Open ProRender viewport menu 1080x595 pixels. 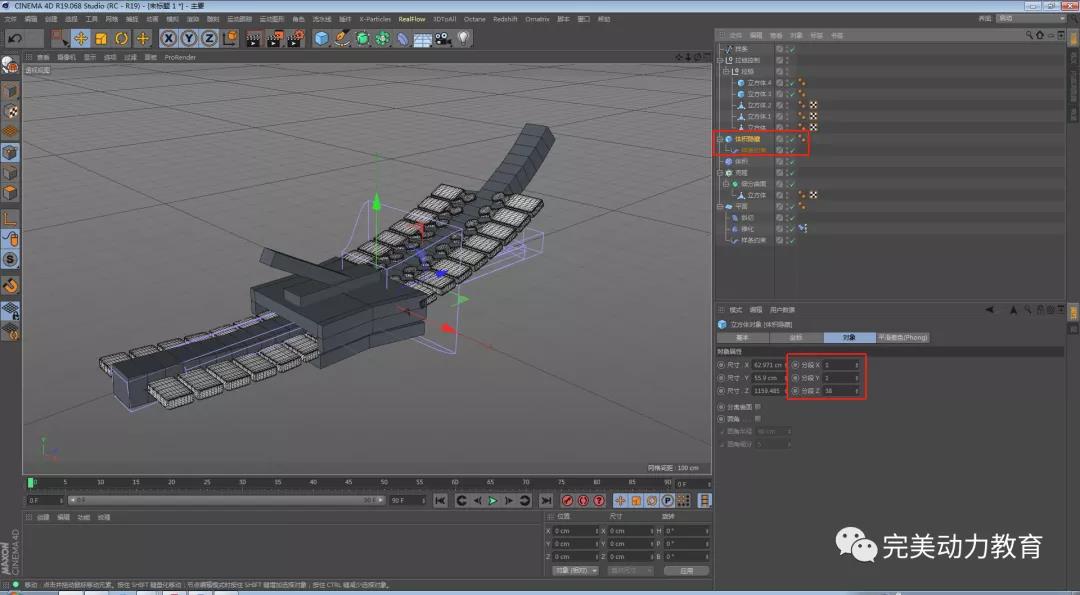[x=180, y=58]
